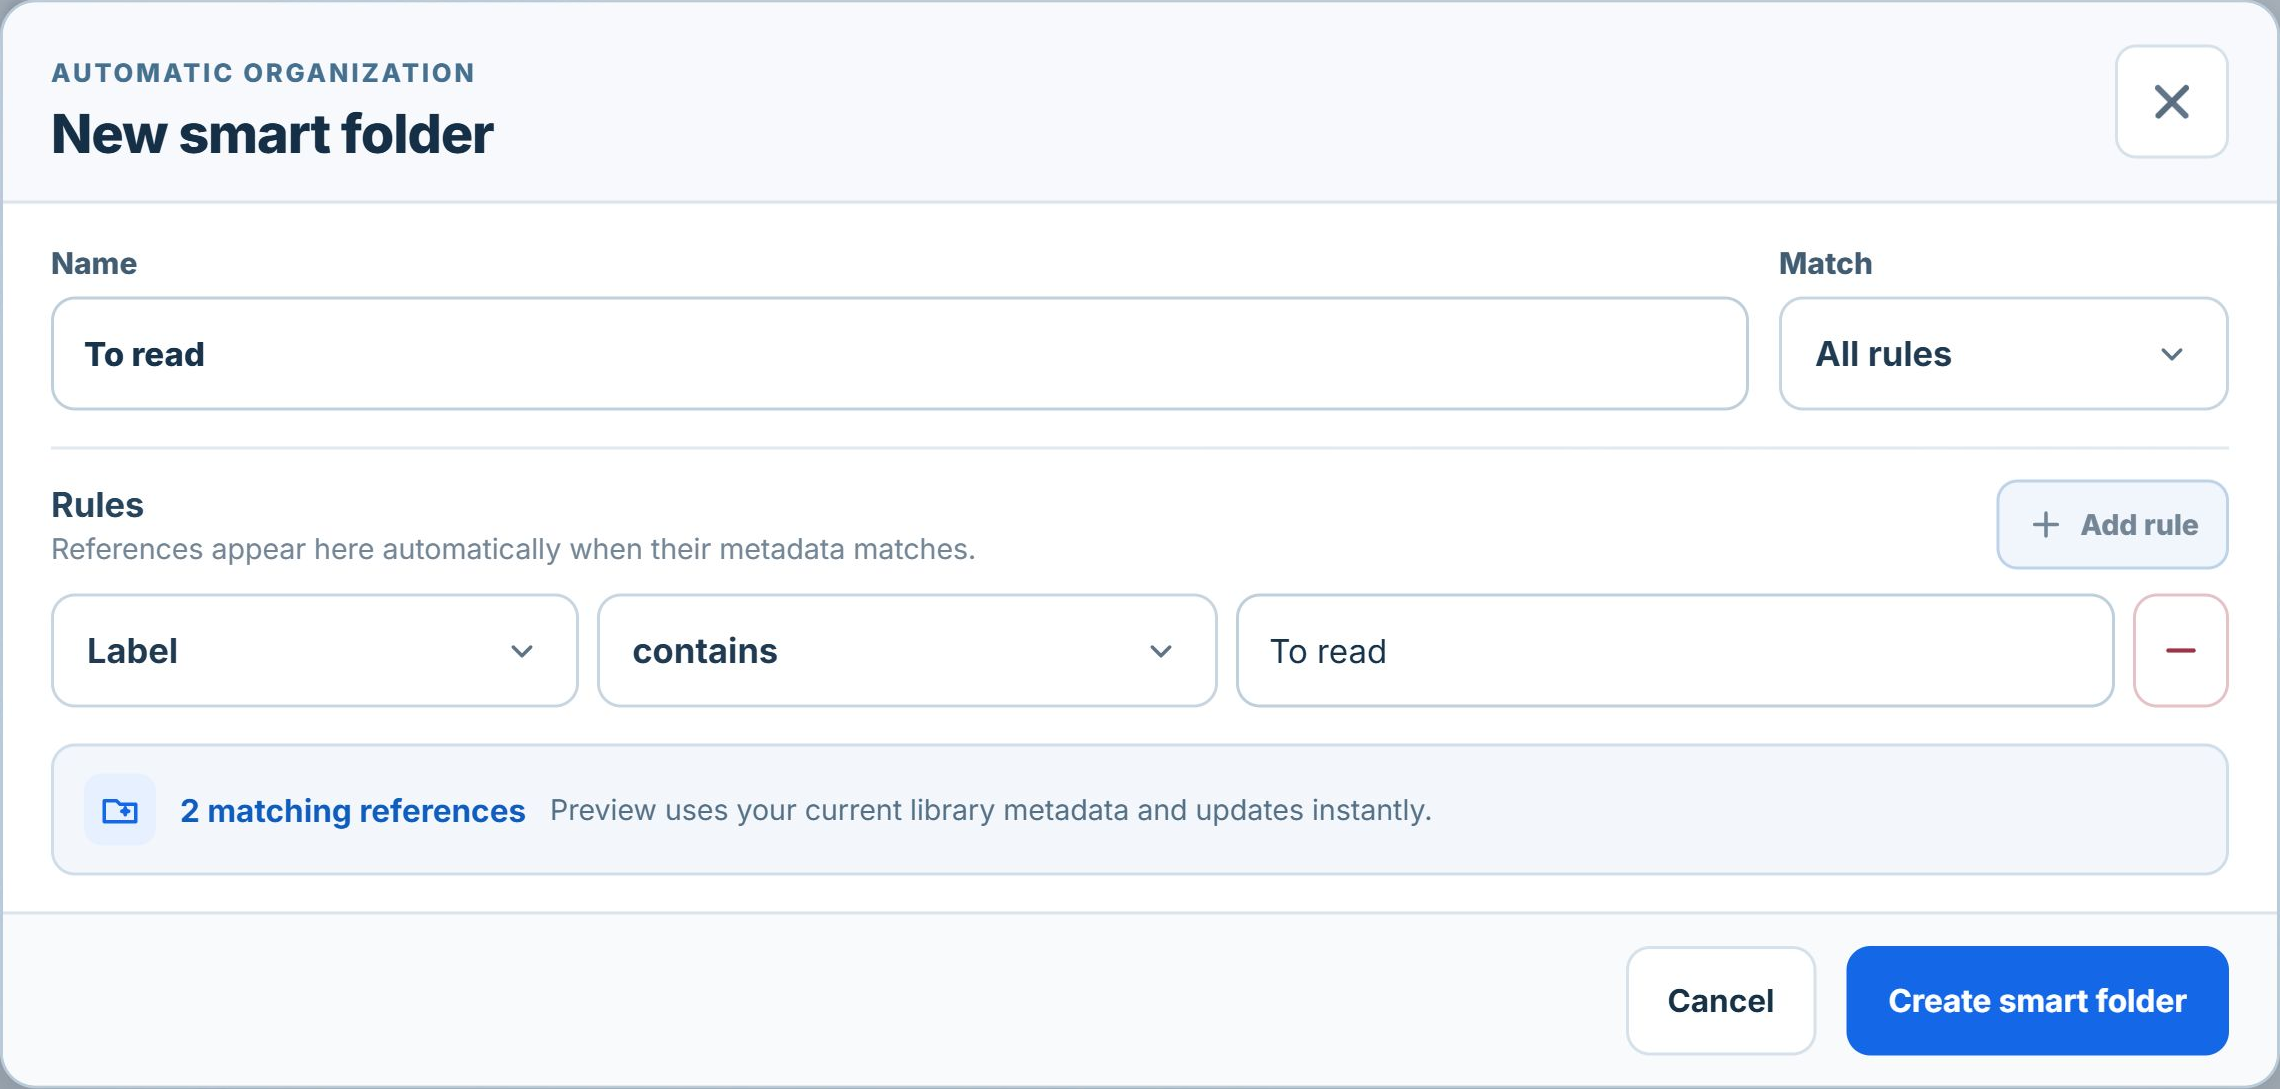The height and width of the screenshot is (1089, 2280).
Task: Add a new rule
Action: click(2112, 525)
